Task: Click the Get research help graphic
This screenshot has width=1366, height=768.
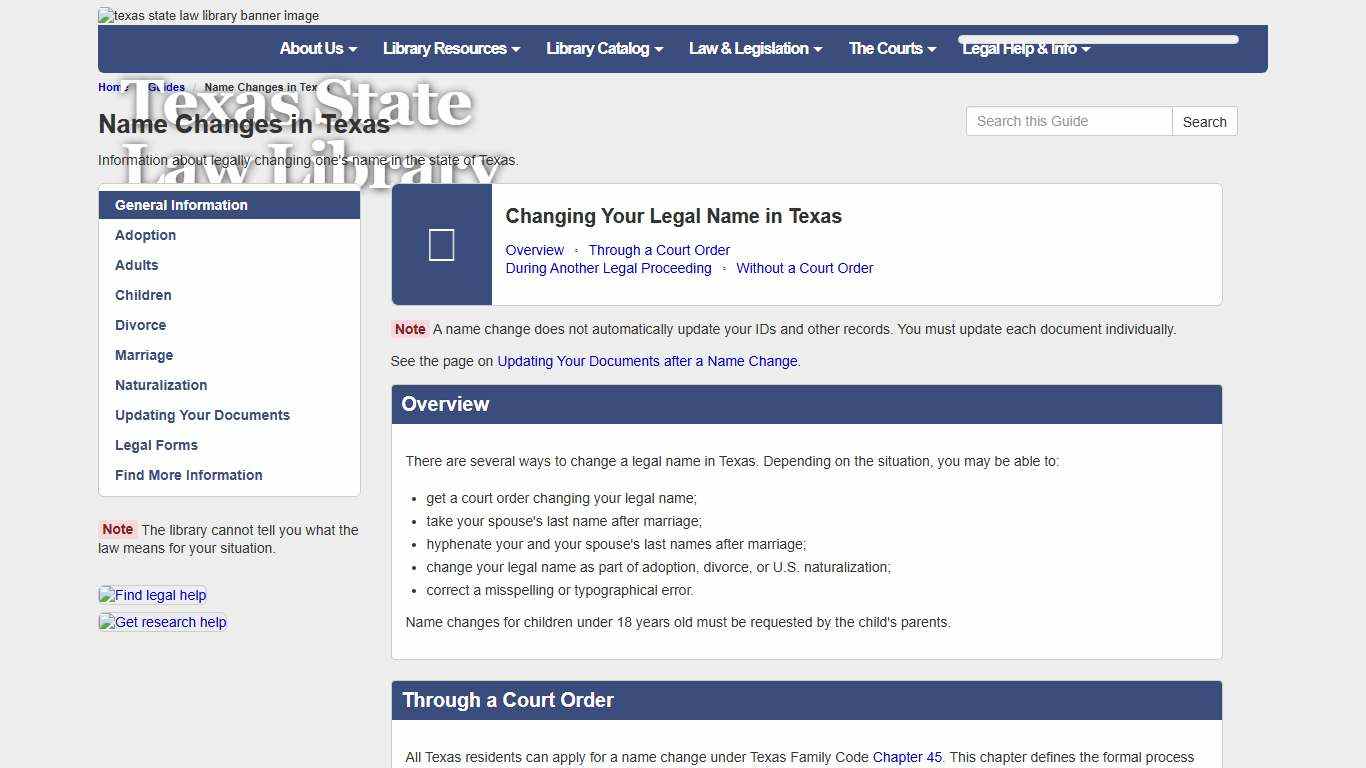Action: point(162,622)
